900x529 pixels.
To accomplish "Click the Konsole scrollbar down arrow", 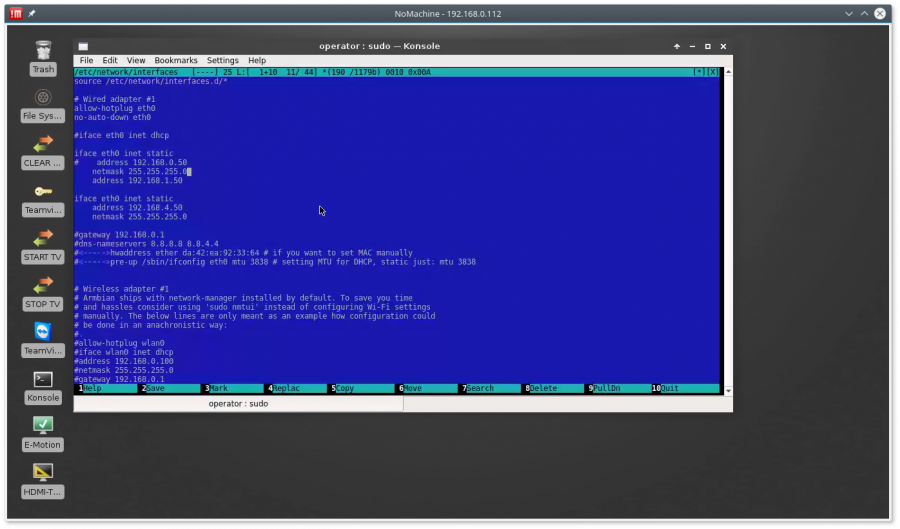I will (x=727, y=389).
